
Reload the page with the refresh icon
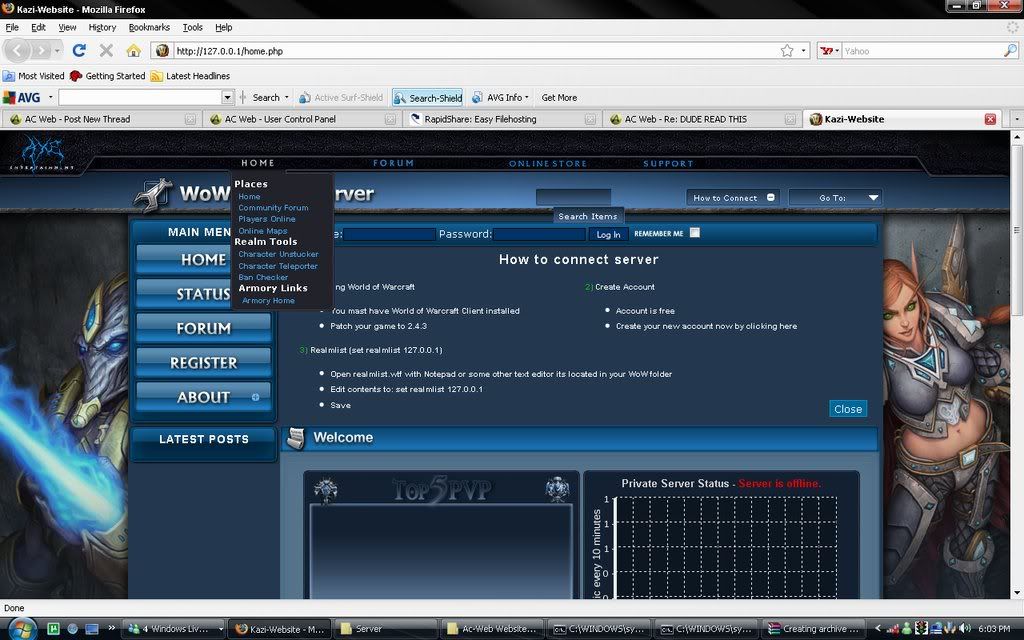tap(80, 50)
